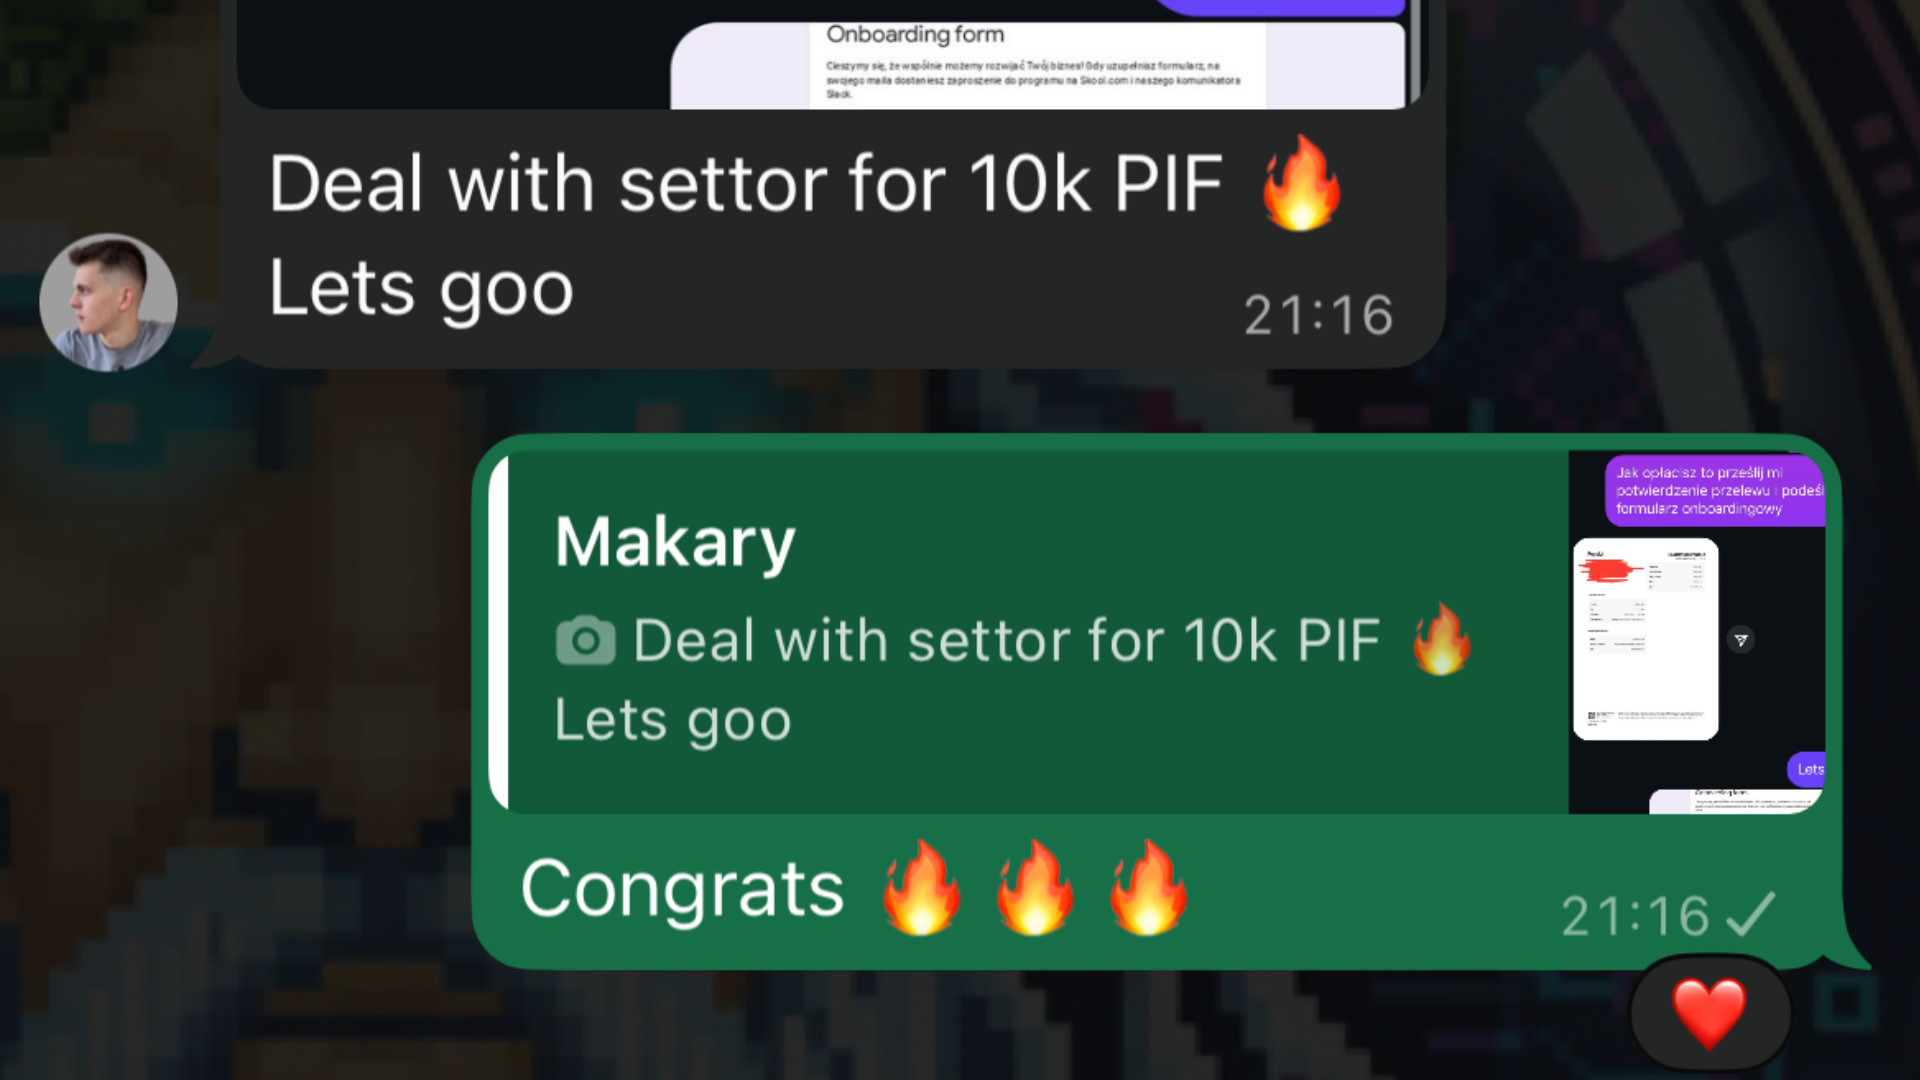
Task: Tap the purple chat bubble in thumbnail
Action: coord(1715,490)
